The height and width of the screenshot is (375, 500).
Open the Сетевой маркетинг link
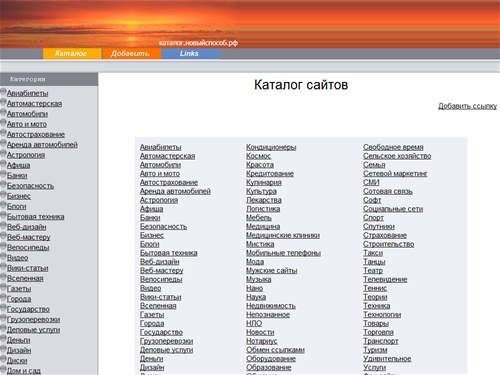pos(395,174)
